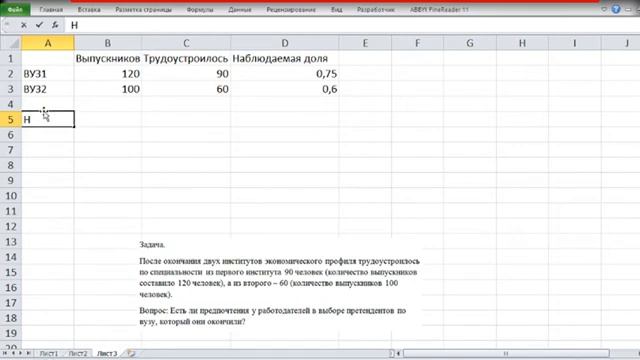The image size is (640, 360).
Task: Go to first sheet with navigation arrow
Action: (x=5, y=353)
